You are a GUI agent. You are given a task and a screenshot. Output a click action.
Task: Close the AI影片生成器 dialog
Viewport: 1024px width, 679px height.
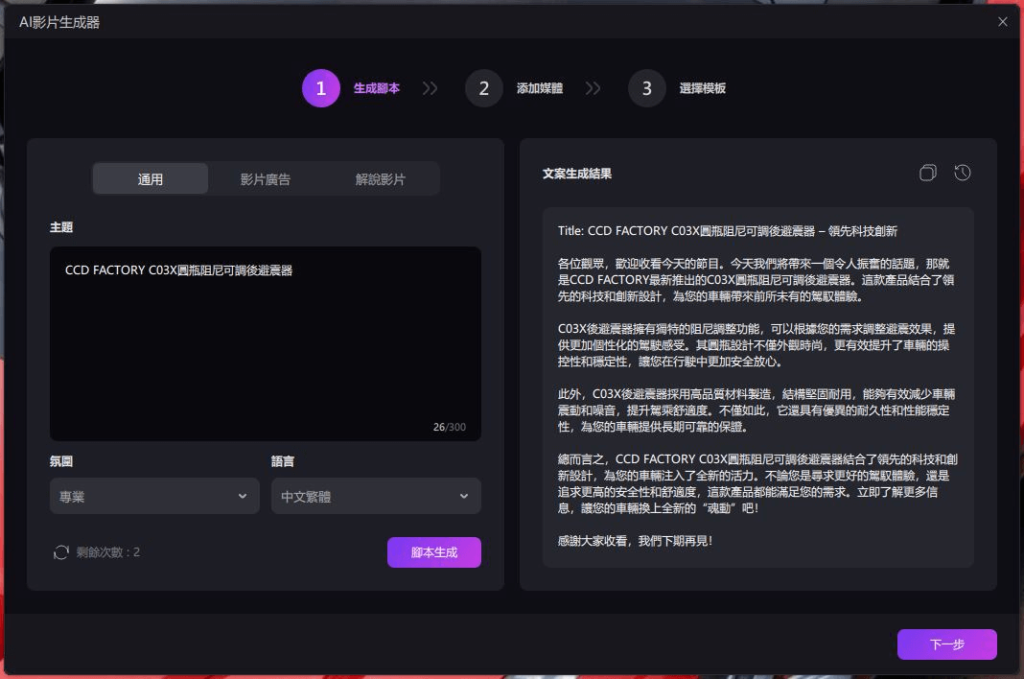click(1002, 22)
